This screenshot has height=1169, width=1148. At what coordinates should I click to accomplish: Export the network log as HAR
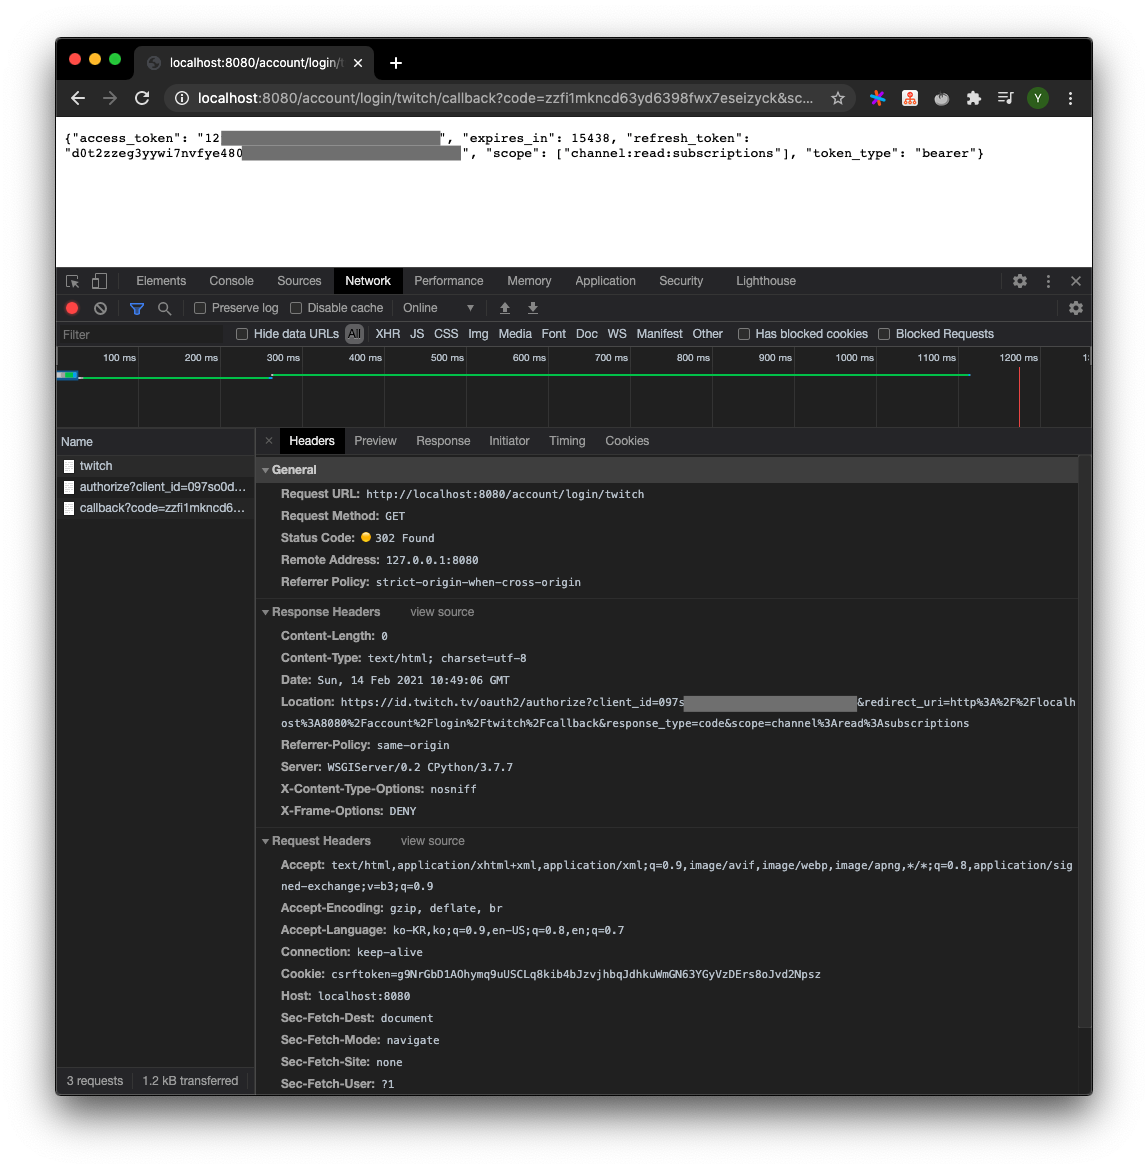532,307
